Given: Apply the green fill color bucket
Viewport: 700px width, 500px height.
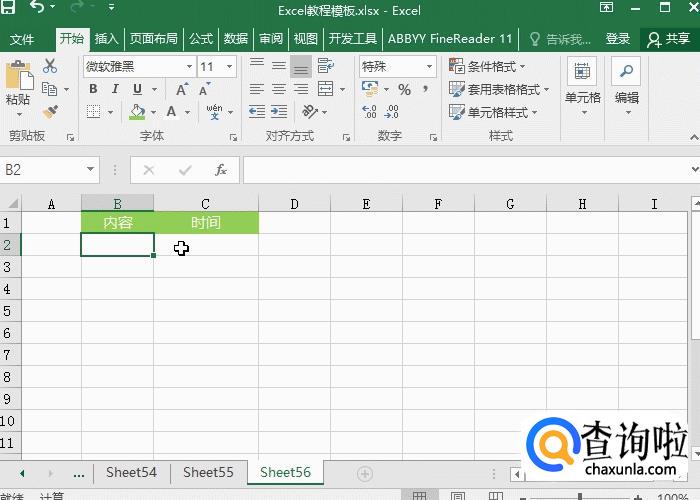Looking at the screenshot, I should pos(137,112).
